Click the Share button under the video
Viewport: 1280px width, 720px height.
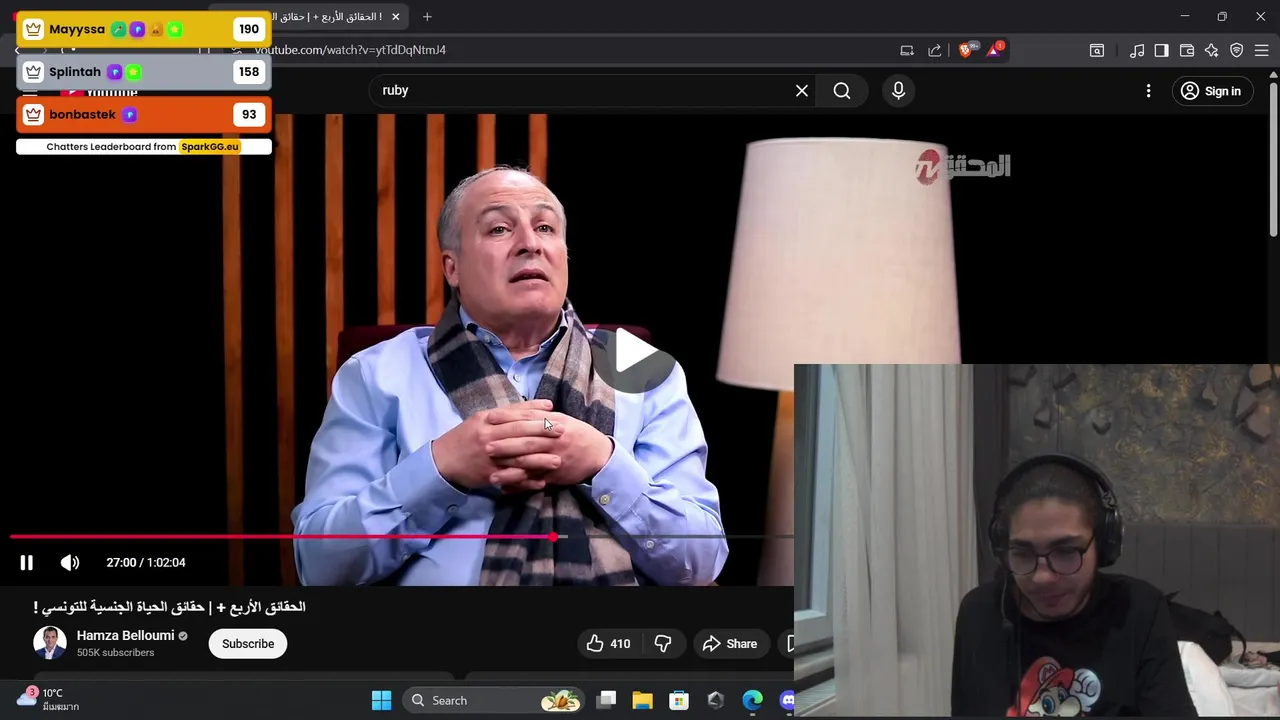click(x=730, y=644)
